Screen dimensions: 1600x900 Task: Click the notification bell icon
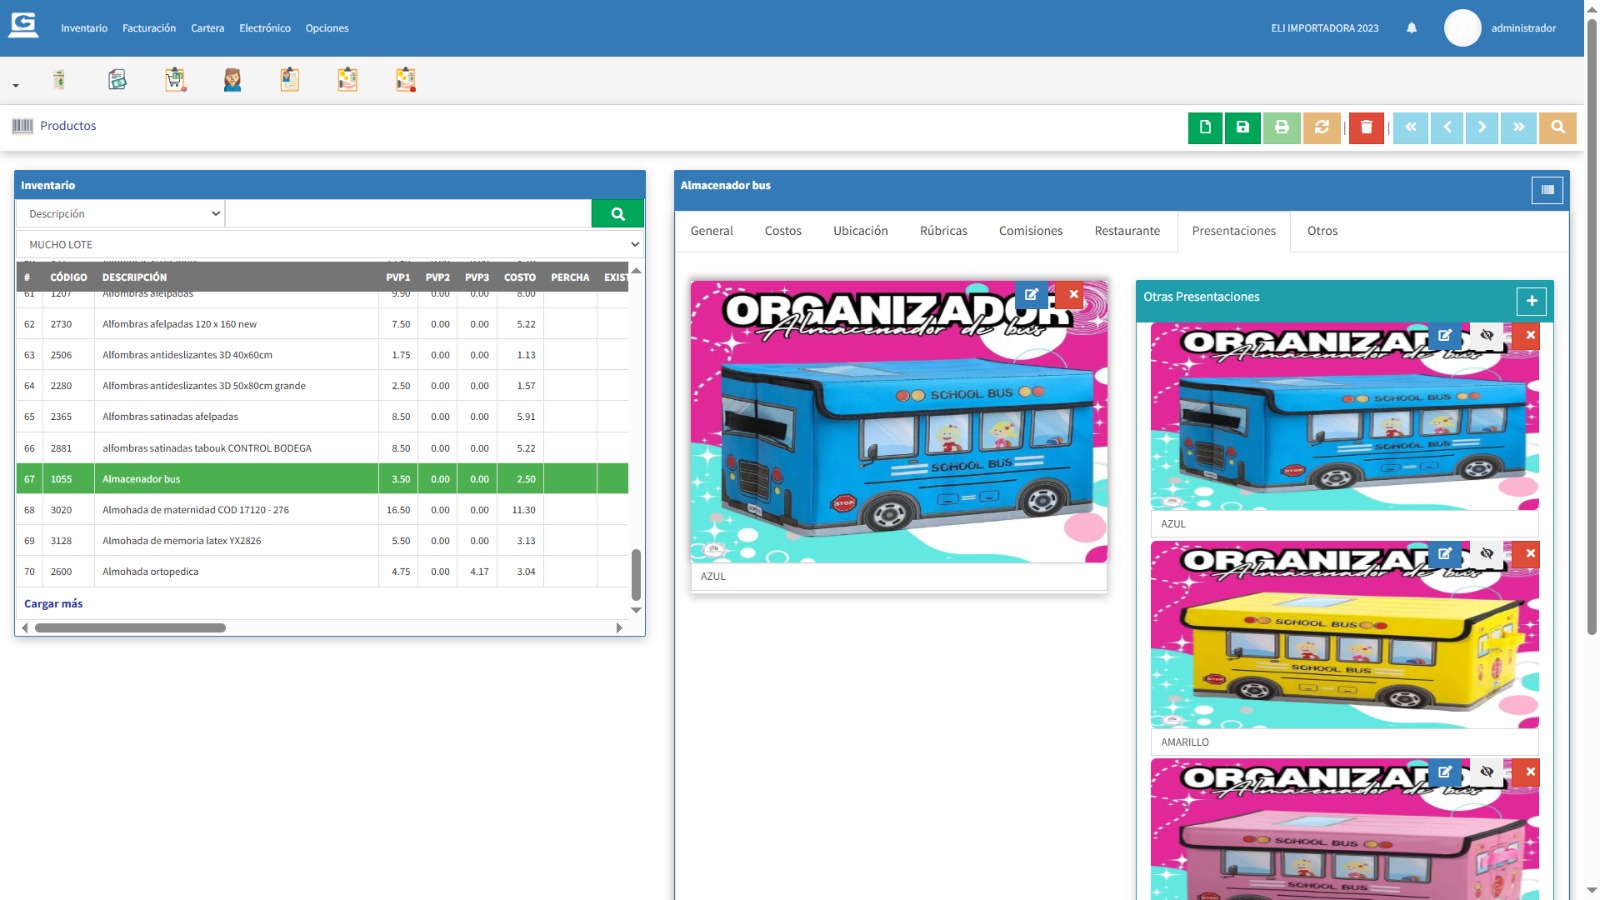click(x=1411, y=28)
